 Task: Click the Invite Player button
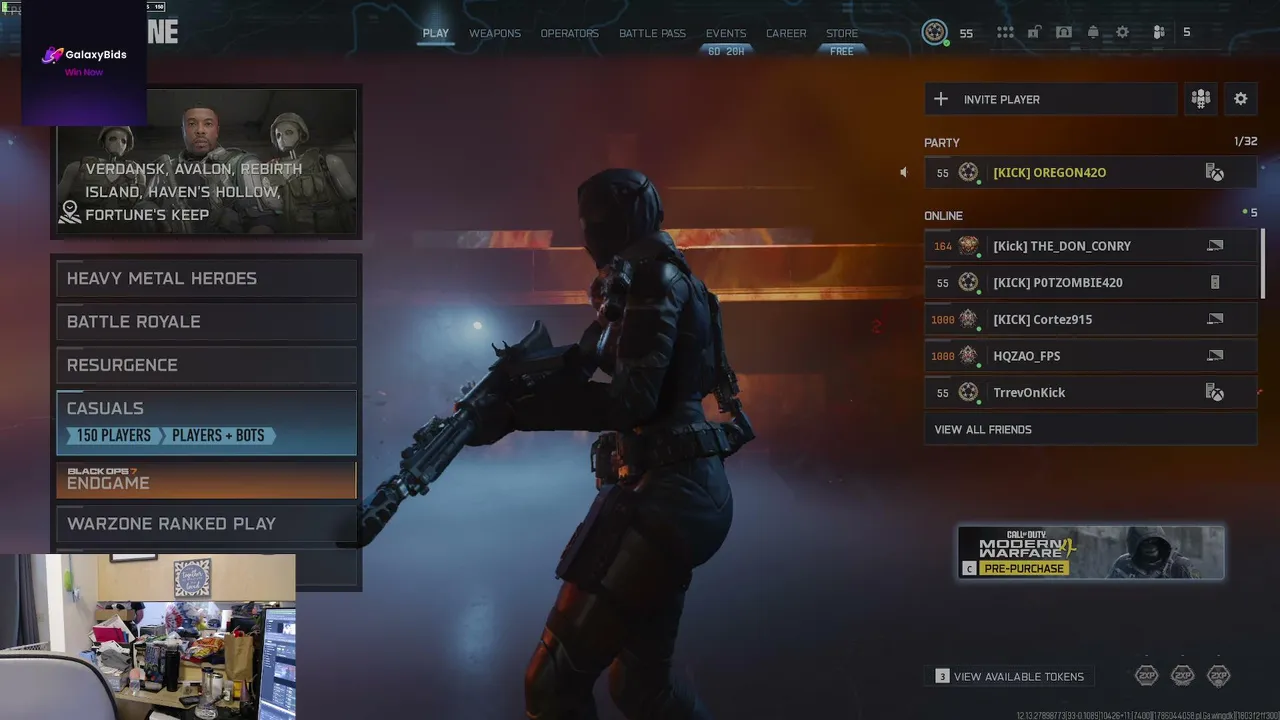coord(1051,99)
